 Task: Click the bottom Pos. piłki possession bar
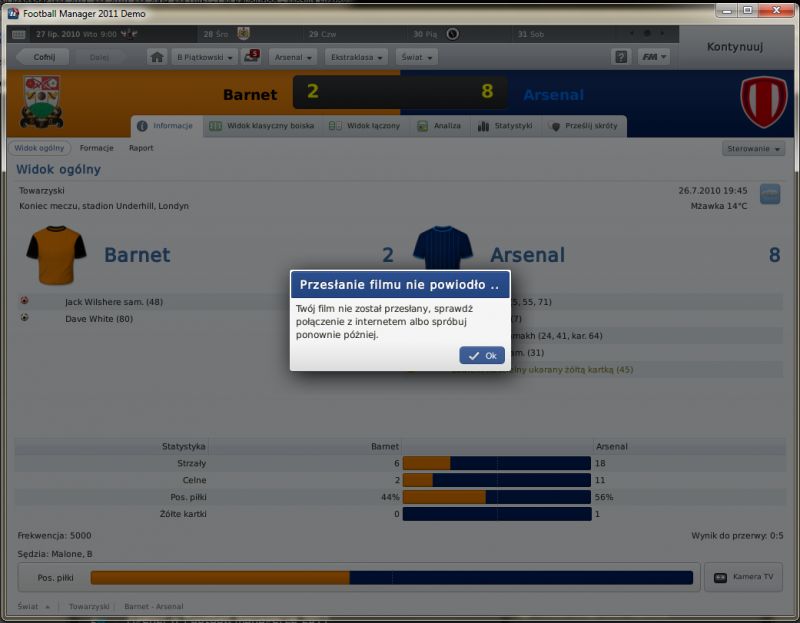392,578
